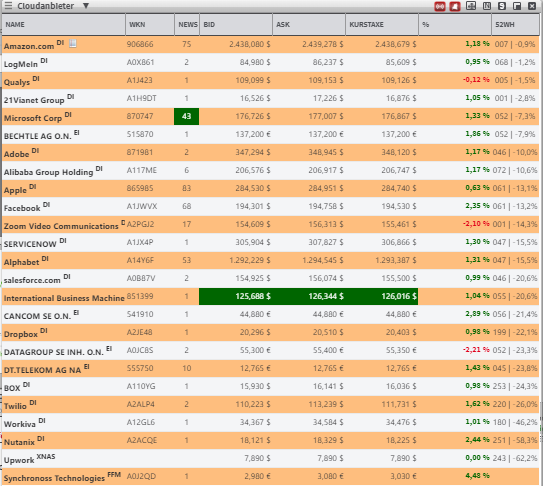Viewport: 543px width, 486px height.
Task: Select the Synchronoss Technologies row name
Action: [54, 478]
